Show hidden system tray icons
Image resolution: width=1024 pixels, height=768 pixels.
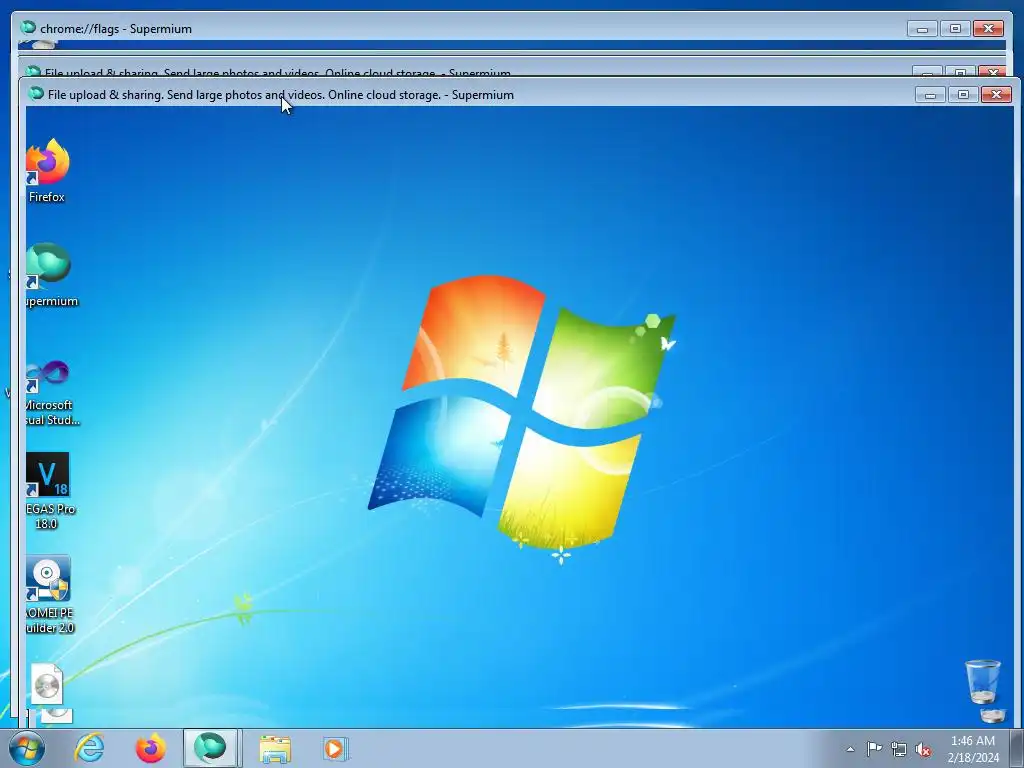pyautogui.click(x=850, y=749)
